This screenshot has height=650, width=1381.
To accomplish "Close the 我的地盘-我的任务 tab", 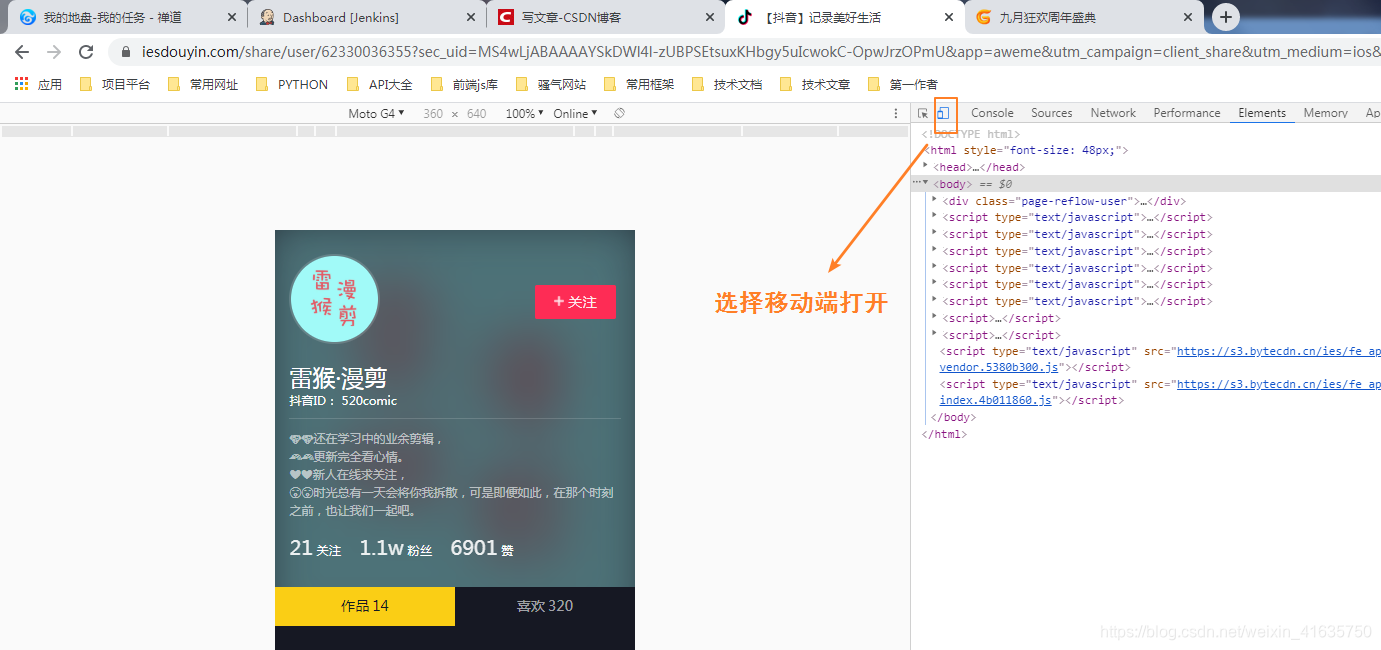I will pos(232,17).
